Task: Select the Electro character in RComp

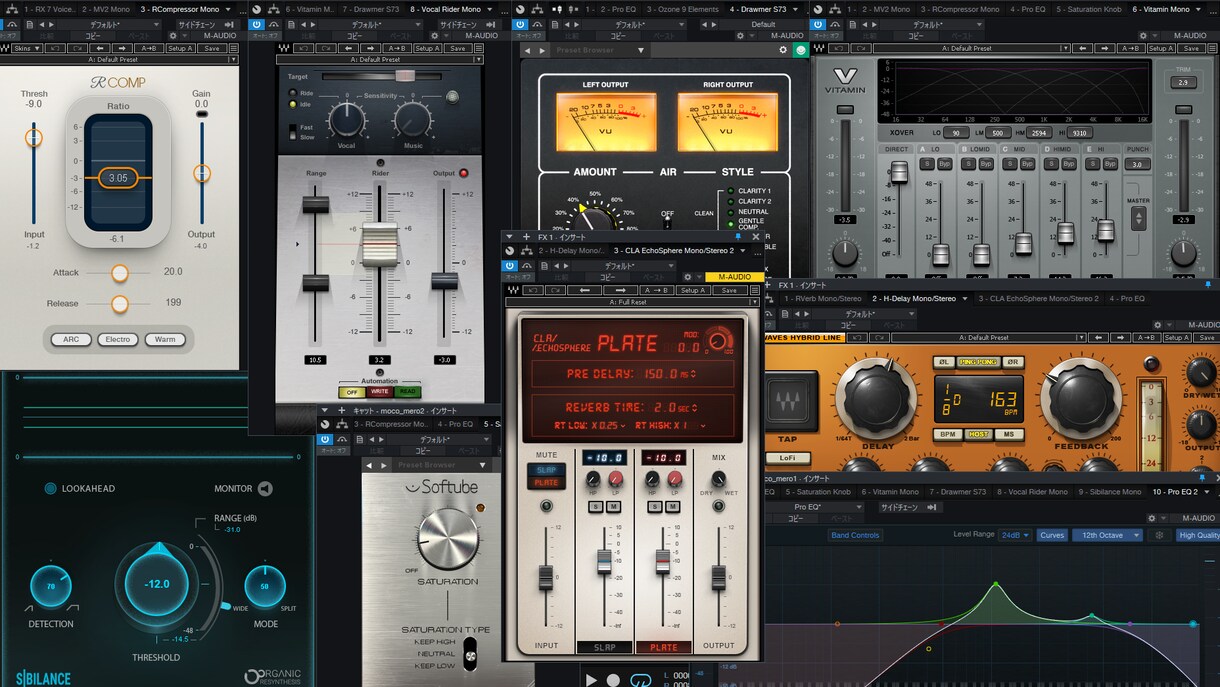Action: pyautogui.click(x=118, y=339)
